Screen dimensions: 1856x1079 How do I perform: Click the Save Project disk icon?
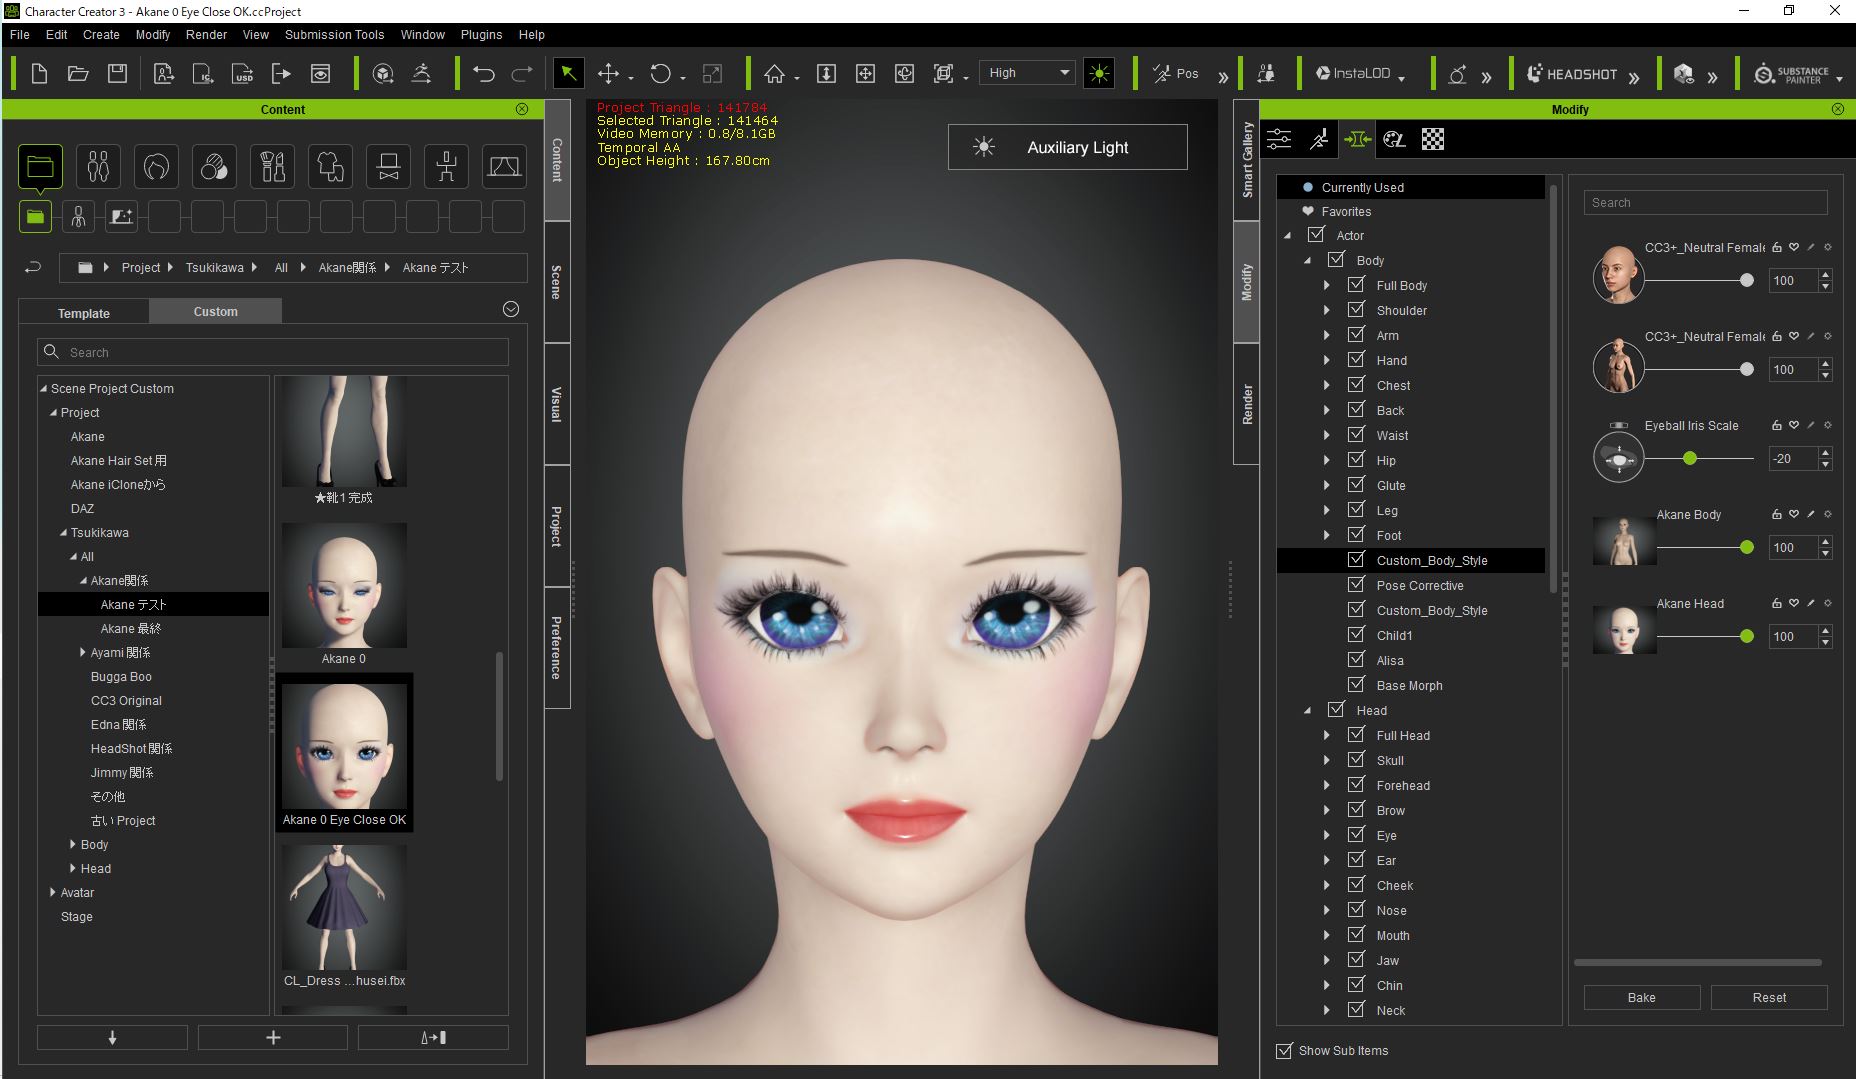117,73
